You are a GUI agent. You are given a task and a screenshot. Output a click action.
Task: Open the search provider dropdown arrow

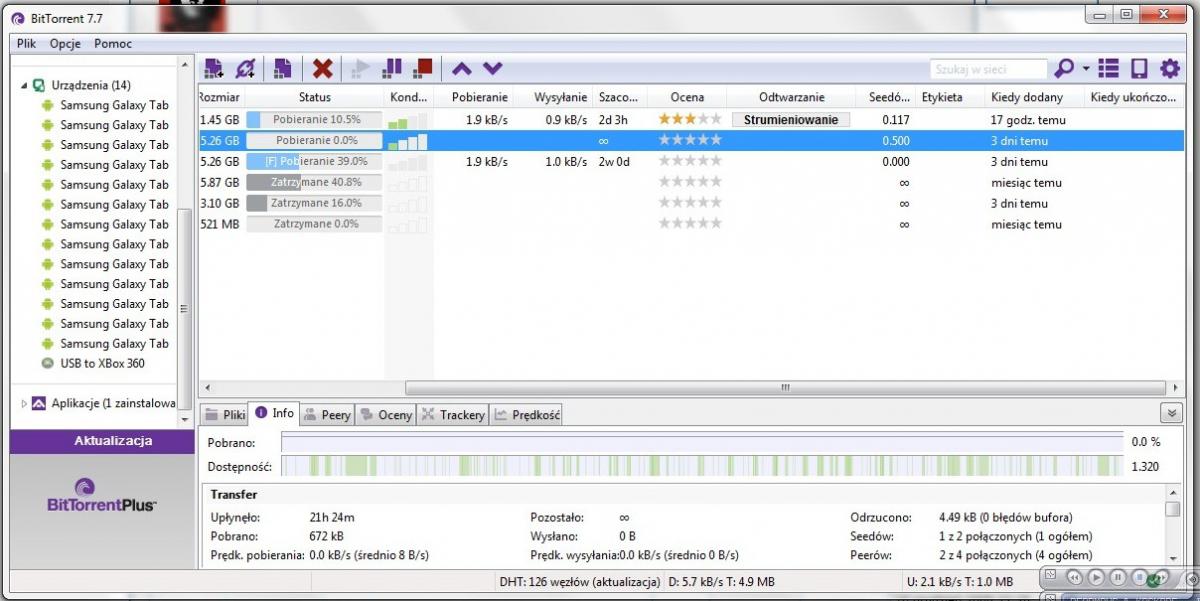pos(1086,69)
